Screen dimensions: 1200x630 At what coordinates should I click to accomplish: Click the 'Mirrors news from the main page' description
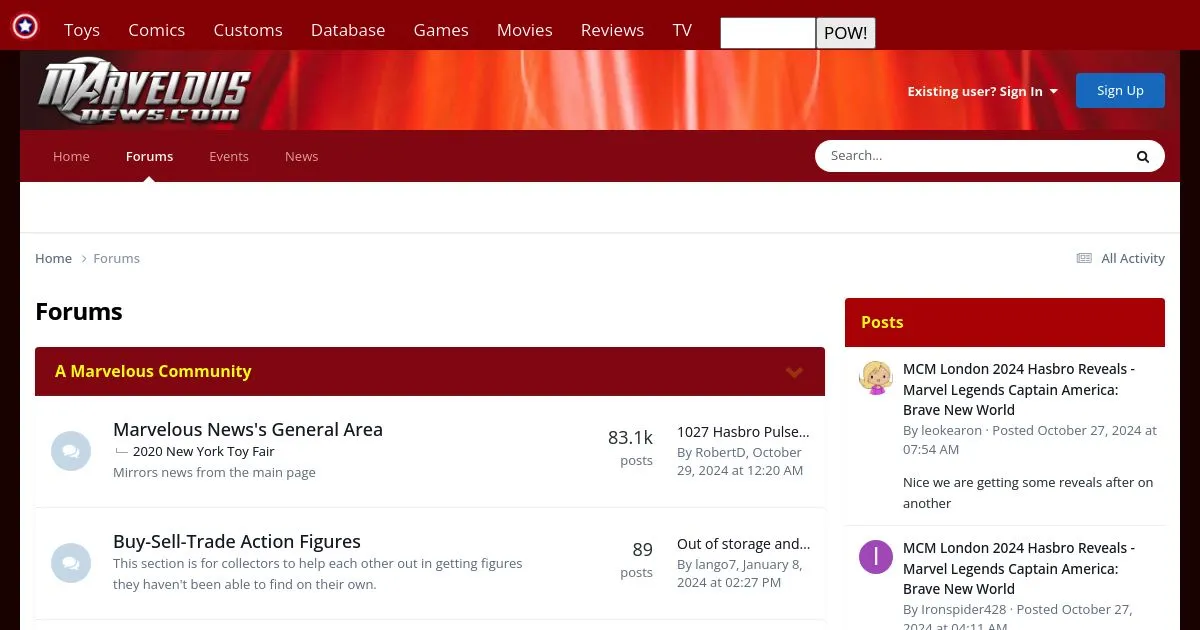[214, 472]
